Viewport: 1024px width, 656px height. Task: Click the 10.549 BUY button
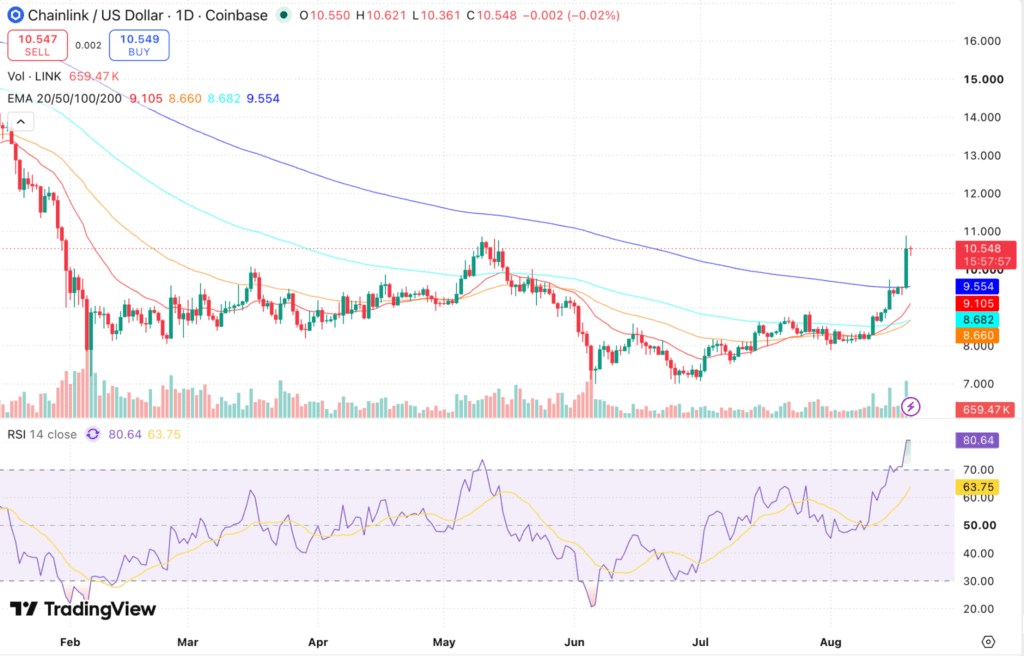click(139, 45)
